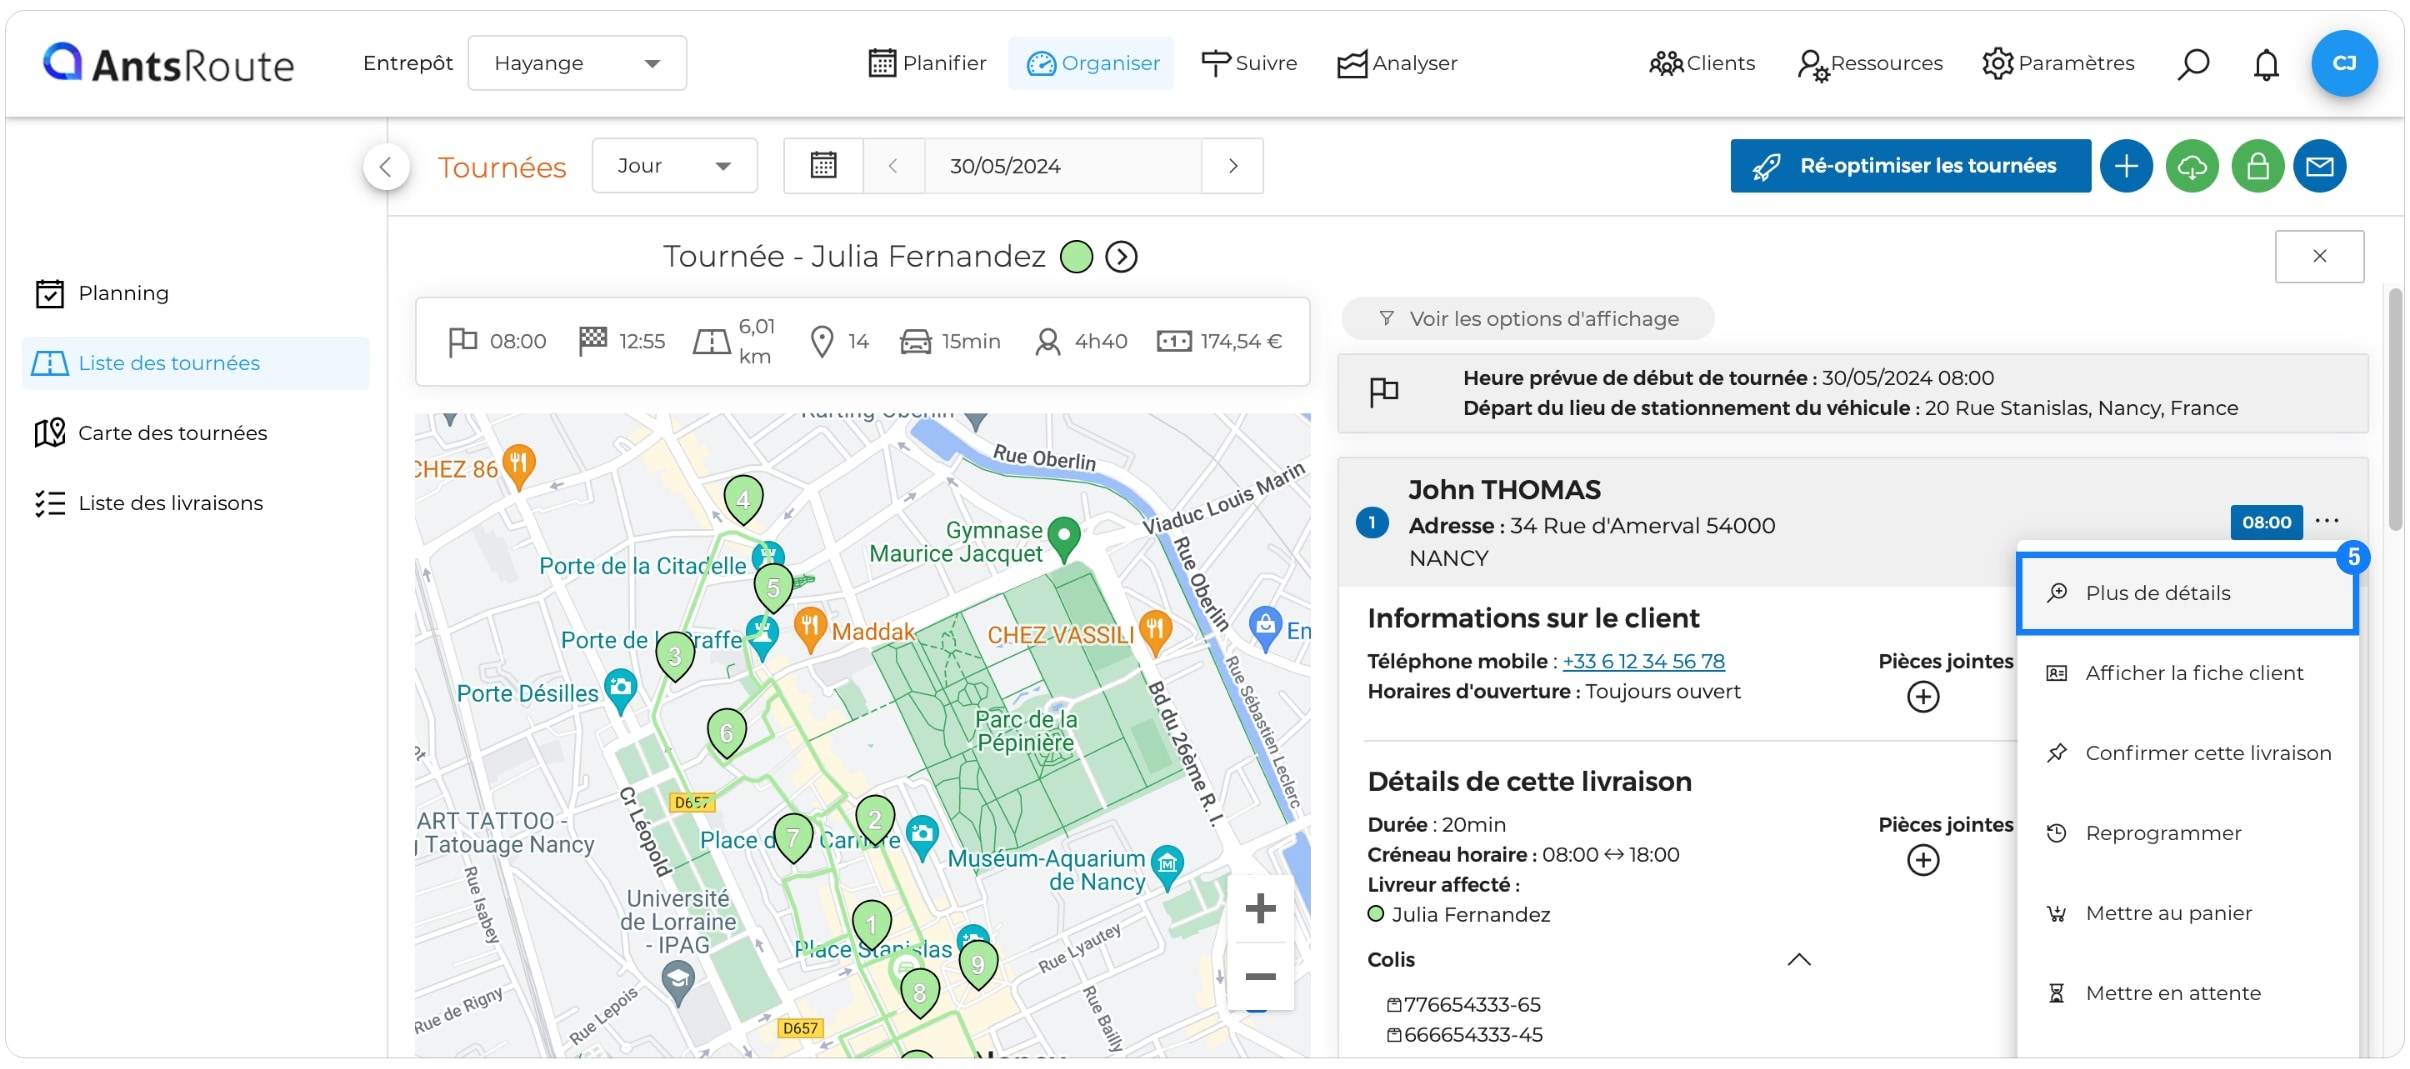Click map stop marker 3
2410x1069 pixels.
(x=675, y=657)
